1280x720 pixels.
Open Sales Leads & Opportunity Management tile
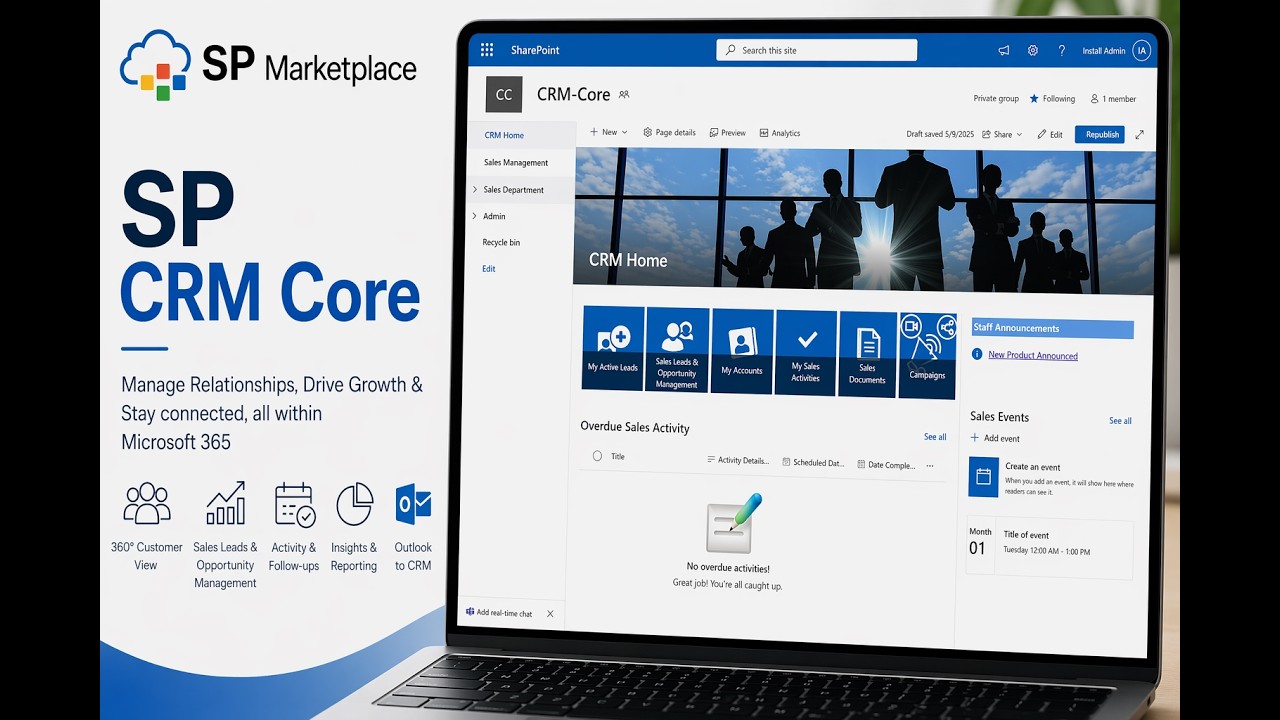click(677, 350)
